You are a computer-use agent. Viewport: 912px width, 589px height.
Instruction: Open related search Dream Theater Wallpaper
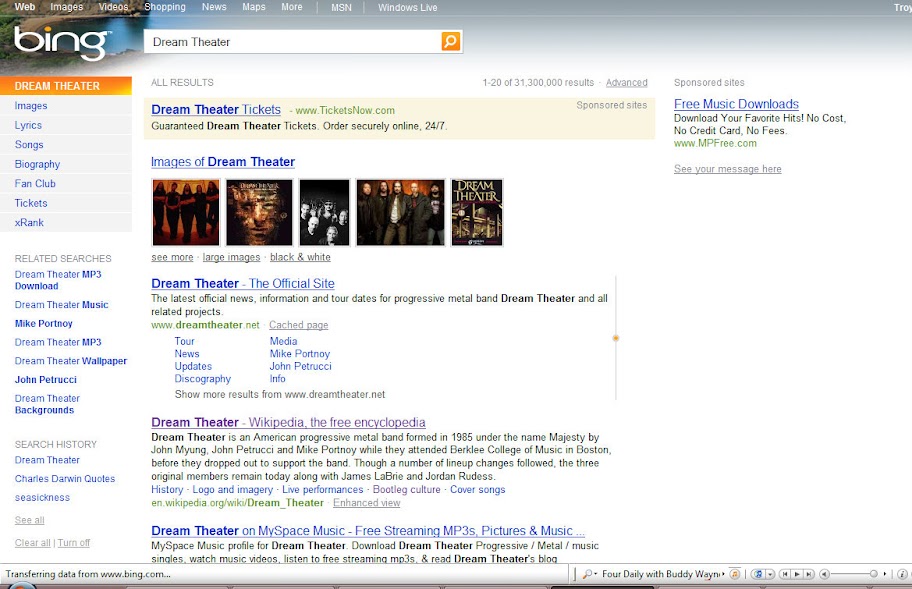pos(71,361)
